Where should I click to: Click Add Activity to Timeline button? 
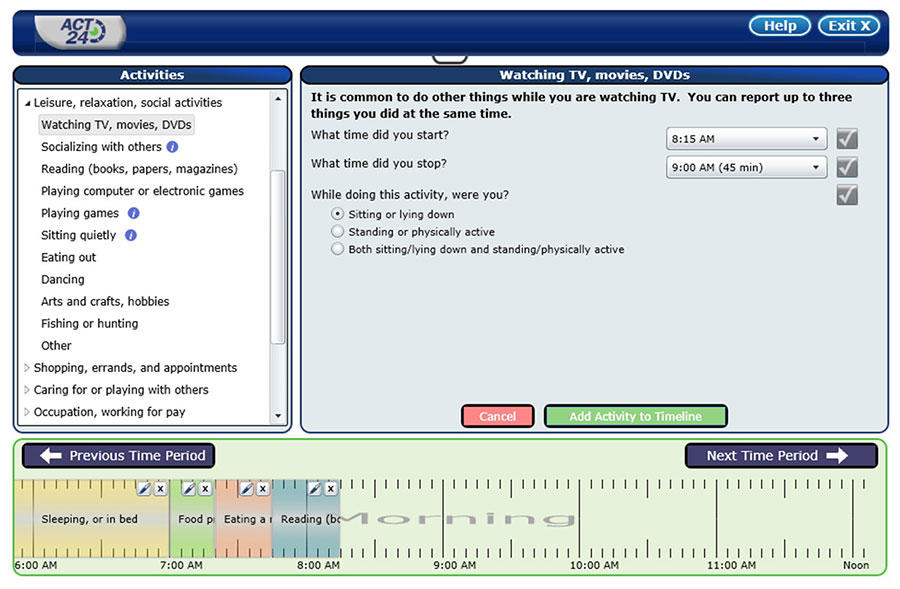tap(635, 416)
